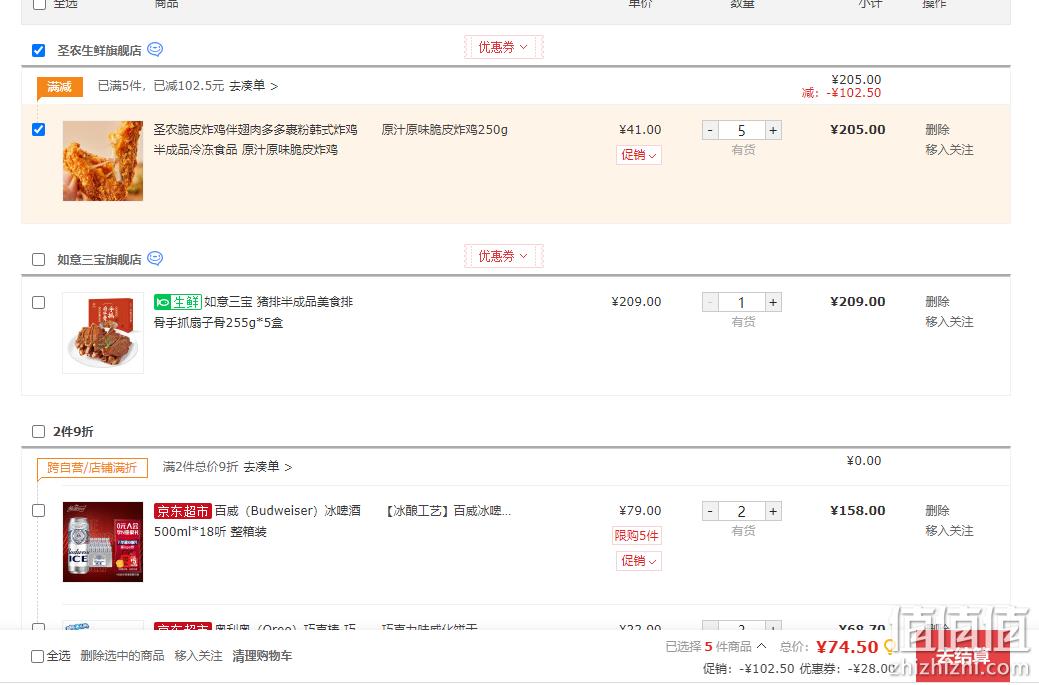1039x685 pixels.
Task: Check the 2件9折 group checkbox
Action: click(x=38, y=432)
